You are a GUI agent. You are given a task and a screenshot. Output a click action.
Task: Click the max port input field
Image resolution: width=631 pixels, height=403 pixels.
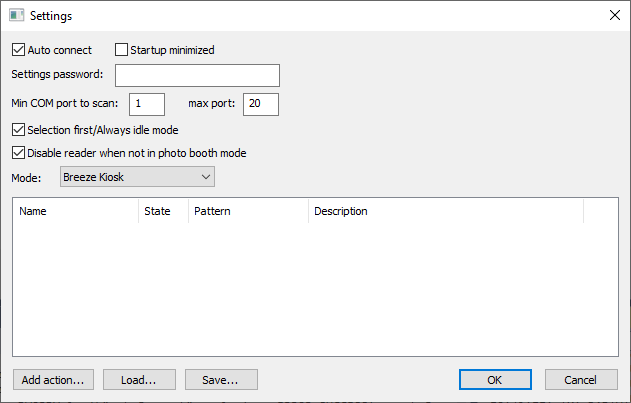[260, 104]
